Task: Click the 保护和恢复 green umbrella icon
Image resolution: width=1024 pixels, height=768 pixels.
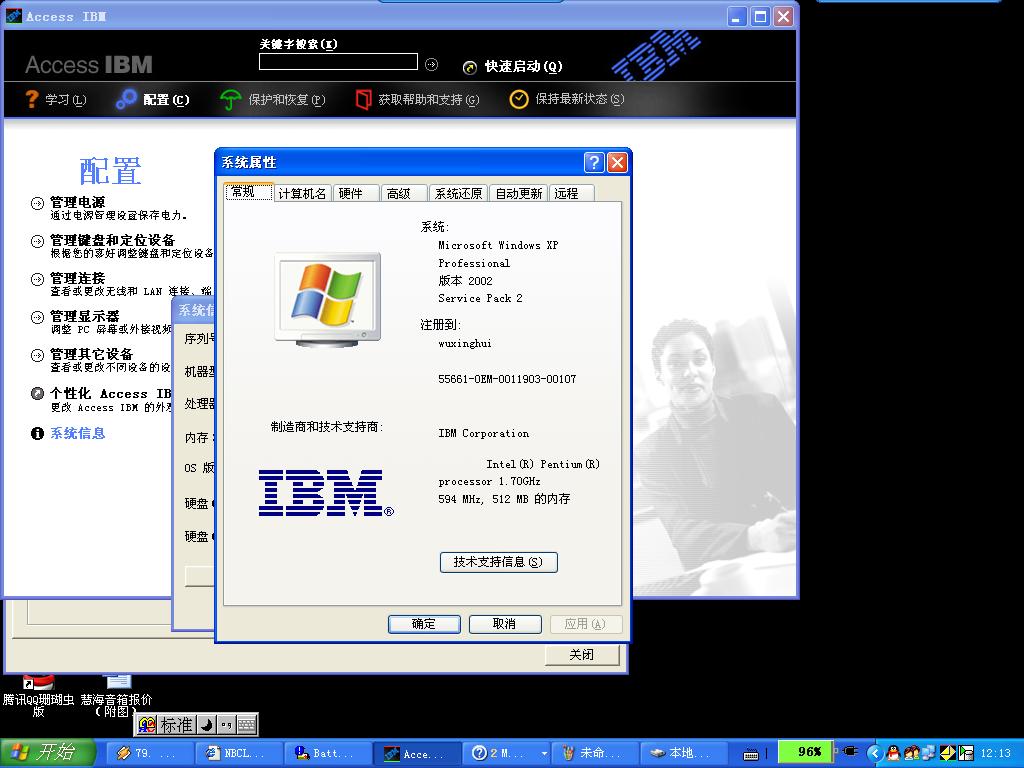Action: [x=231, y=99]
